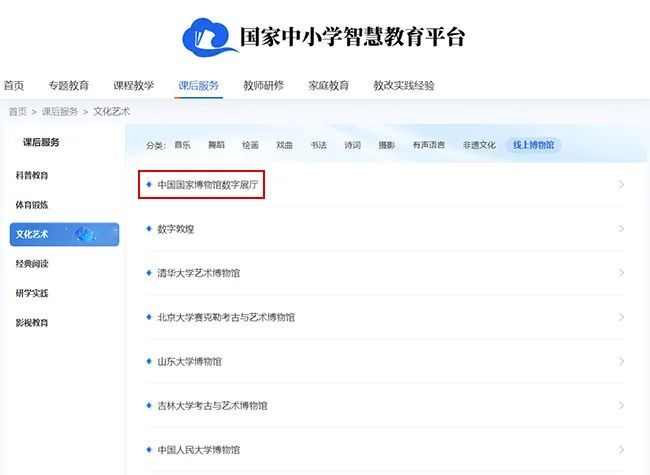Click 首页 in the breadcrumb
650x475 pixels.
click(x=18, y=111)
